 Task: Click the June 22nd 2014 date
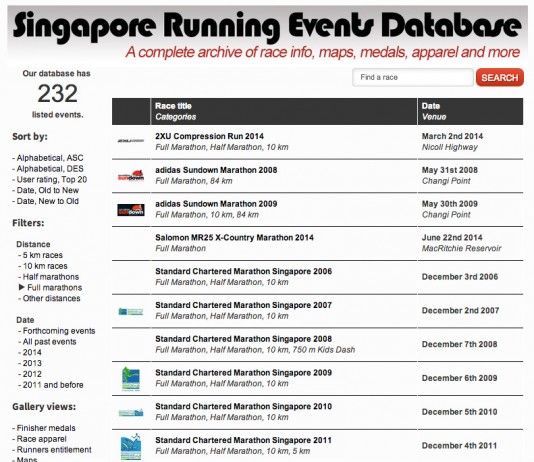pos(452,238)
